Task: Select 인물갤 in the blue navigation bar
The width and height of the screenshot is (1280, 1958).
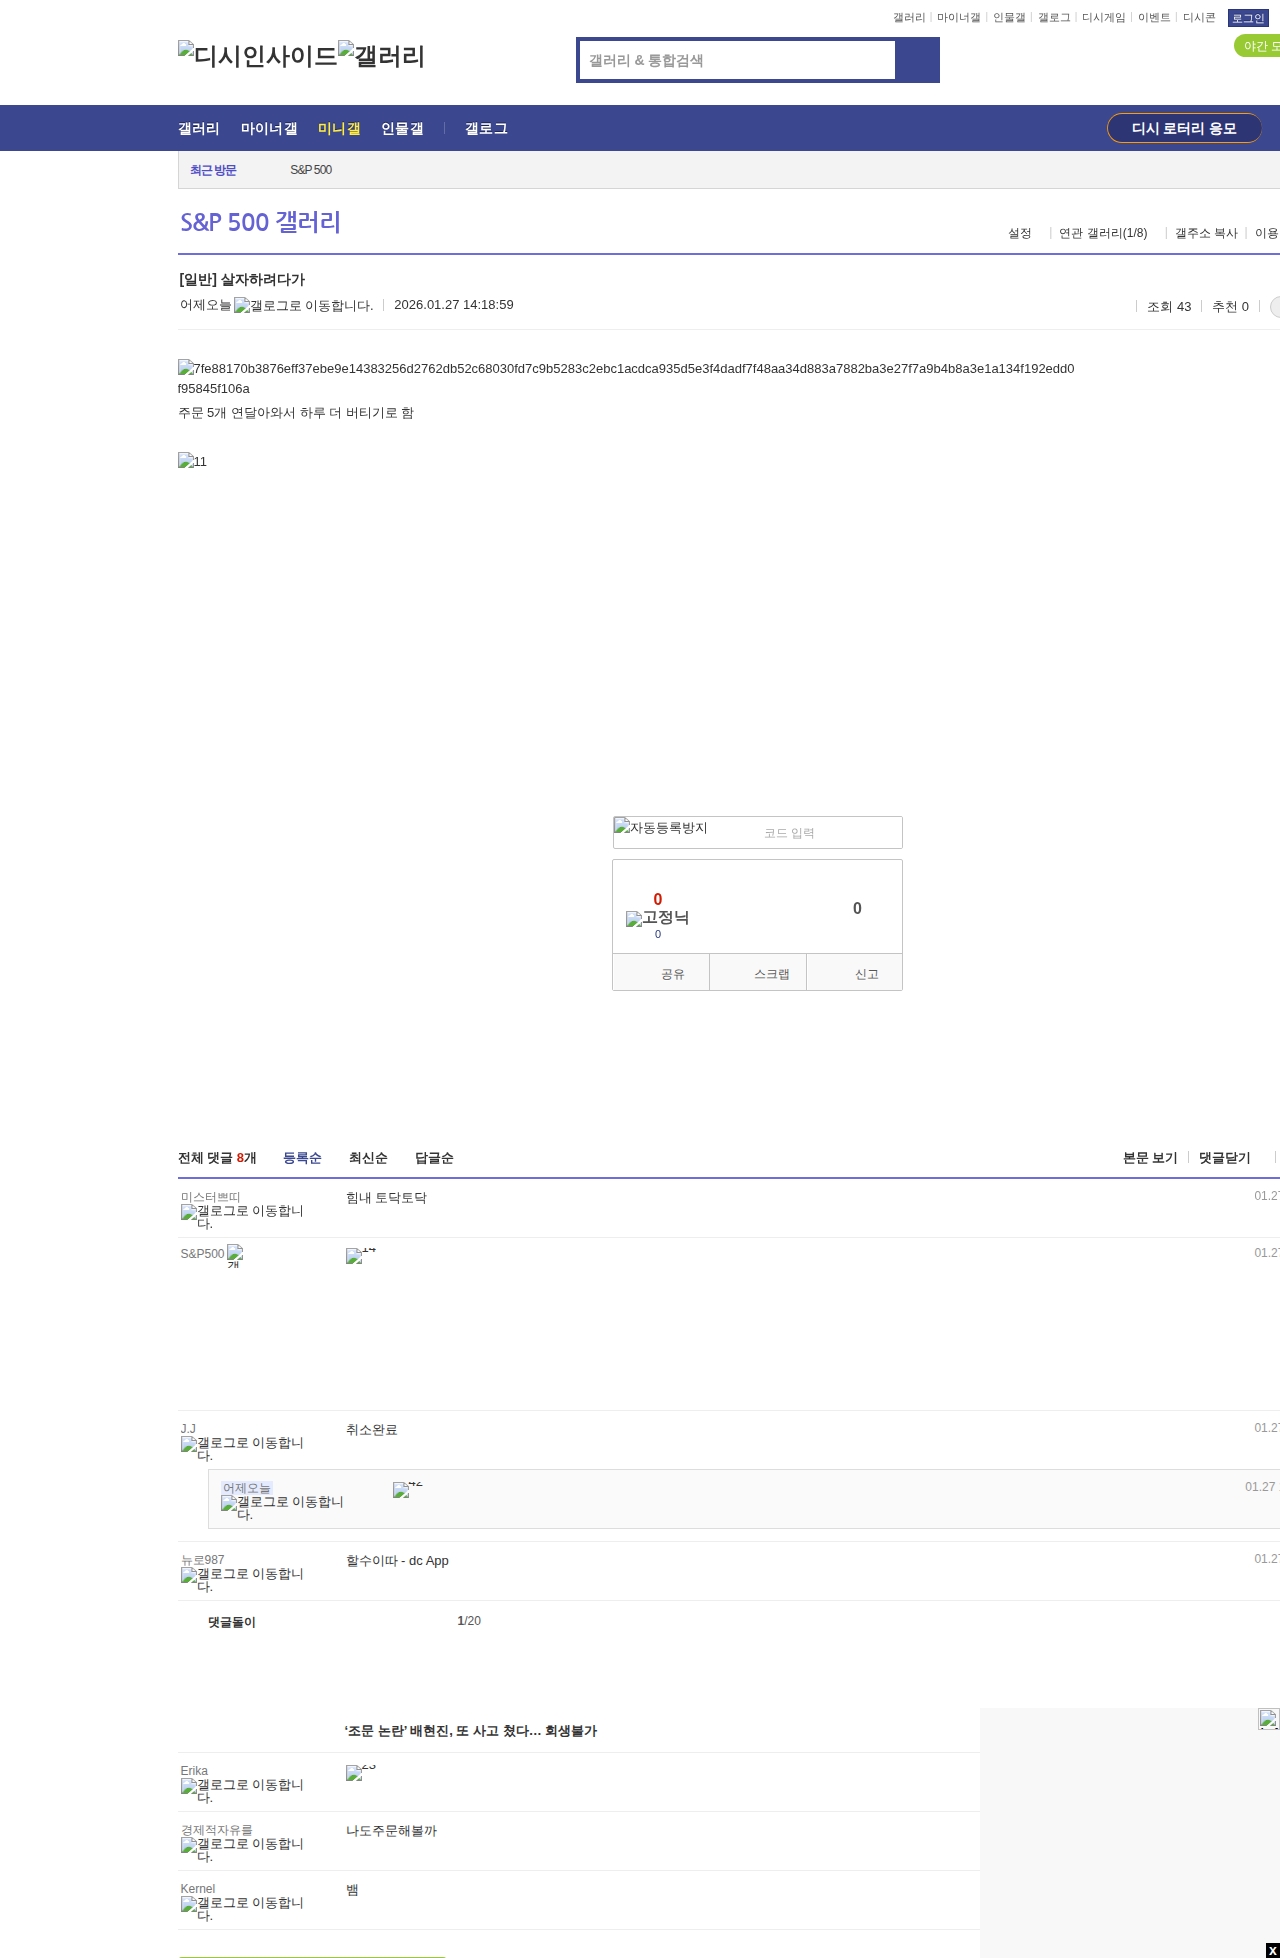Action: click(402, 129)
